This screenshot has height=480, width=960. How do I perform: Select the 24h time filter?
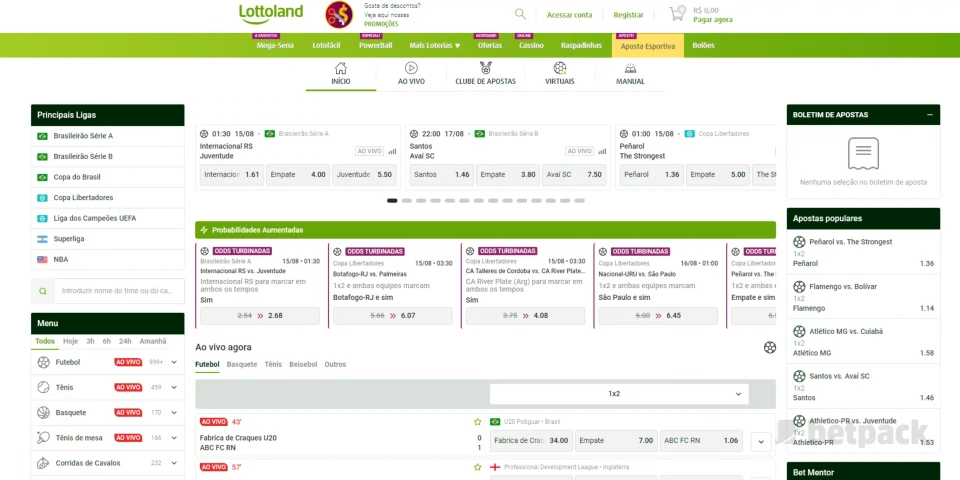tap(125, 341)
